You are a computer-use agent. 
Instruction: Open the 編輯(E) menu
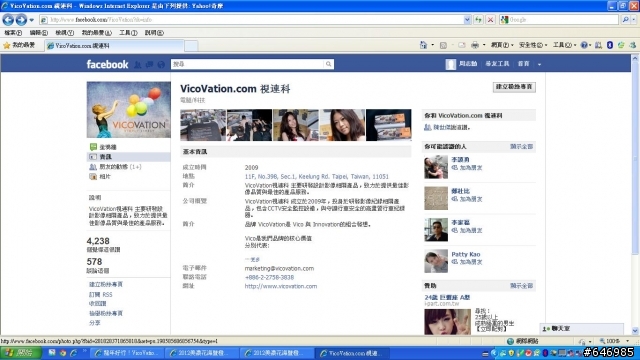[38, 33]
